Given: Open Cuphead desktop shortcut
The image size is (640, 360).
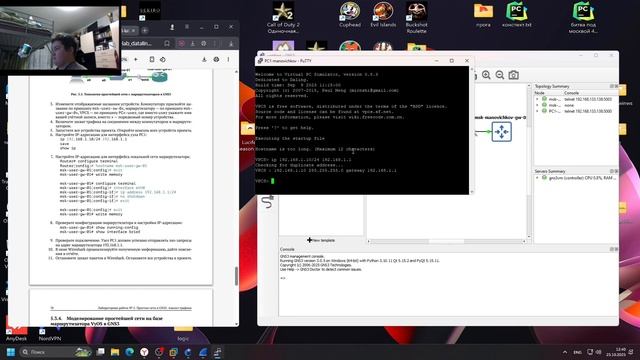Looking at the screenshot, I should 350,15.
